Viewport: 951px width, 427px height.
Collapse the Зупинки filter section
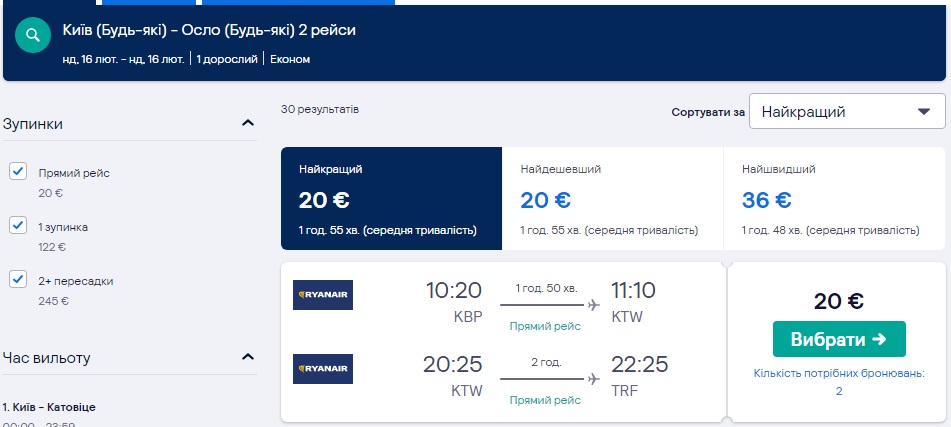[247, 123]
